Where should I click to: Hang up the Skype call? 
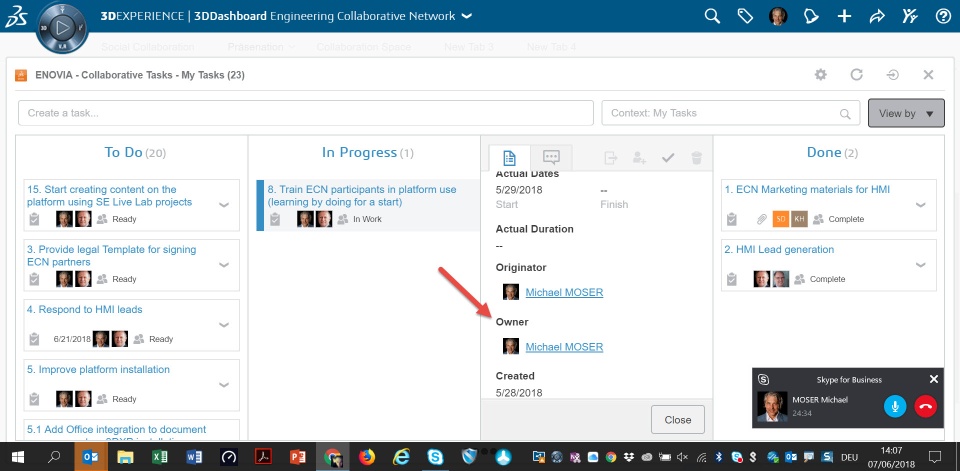click(x=926, y=406)
